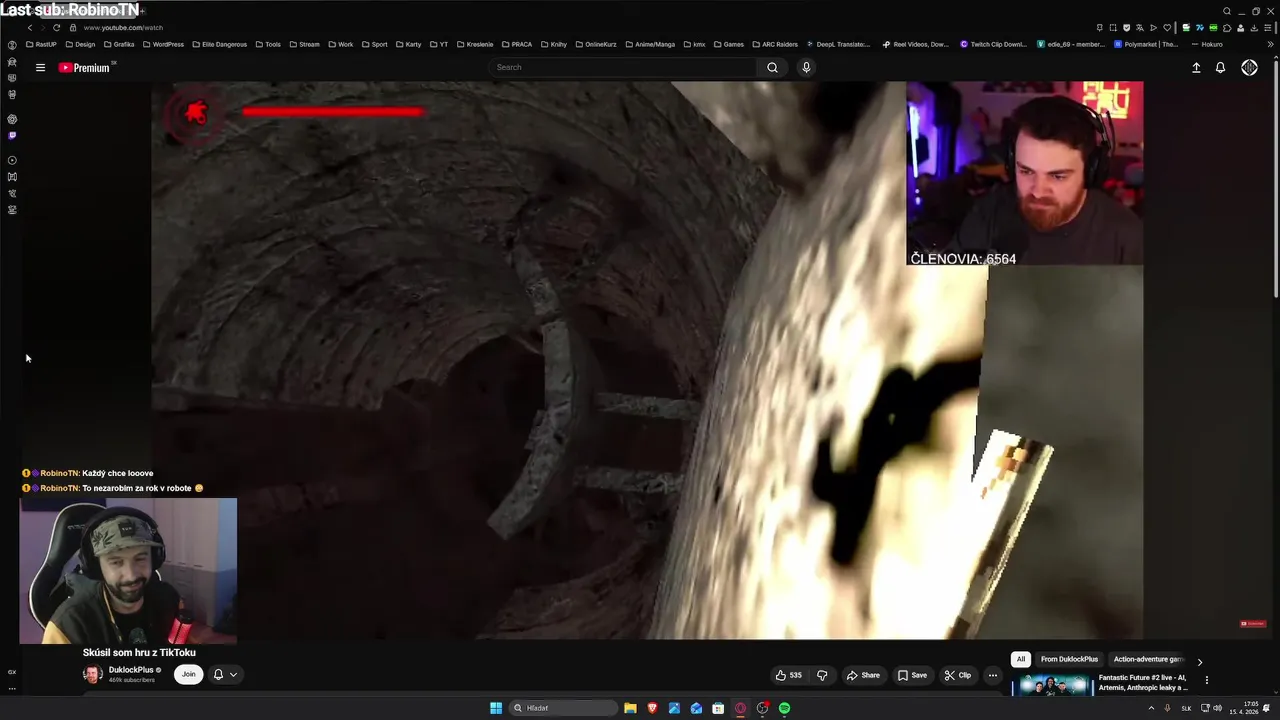Open the browser downloads icon
This screenshot has height=720, width=1280.
[x=1254, y=28]
